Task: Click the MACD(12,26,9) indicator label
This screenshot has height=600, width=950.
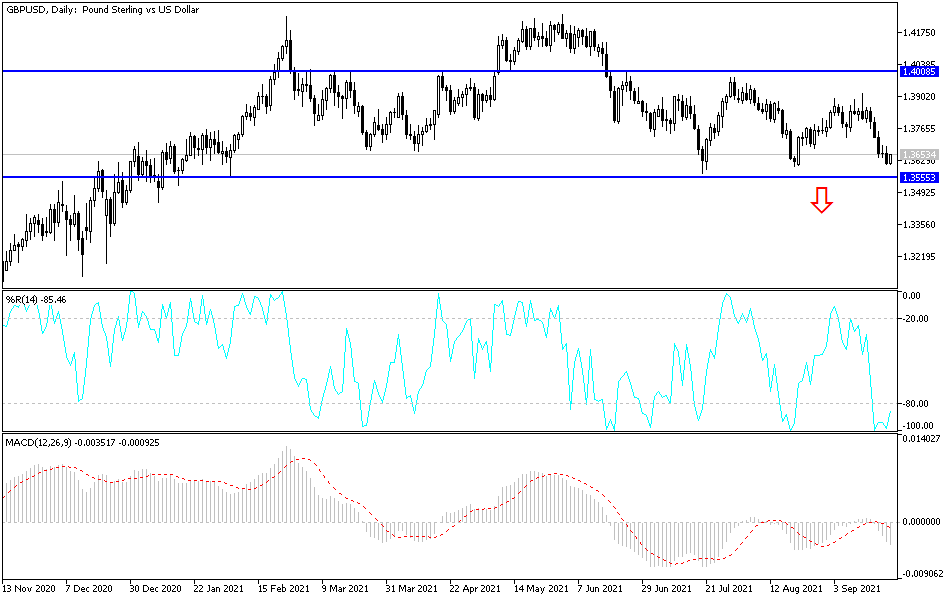Action: [45, 440]
